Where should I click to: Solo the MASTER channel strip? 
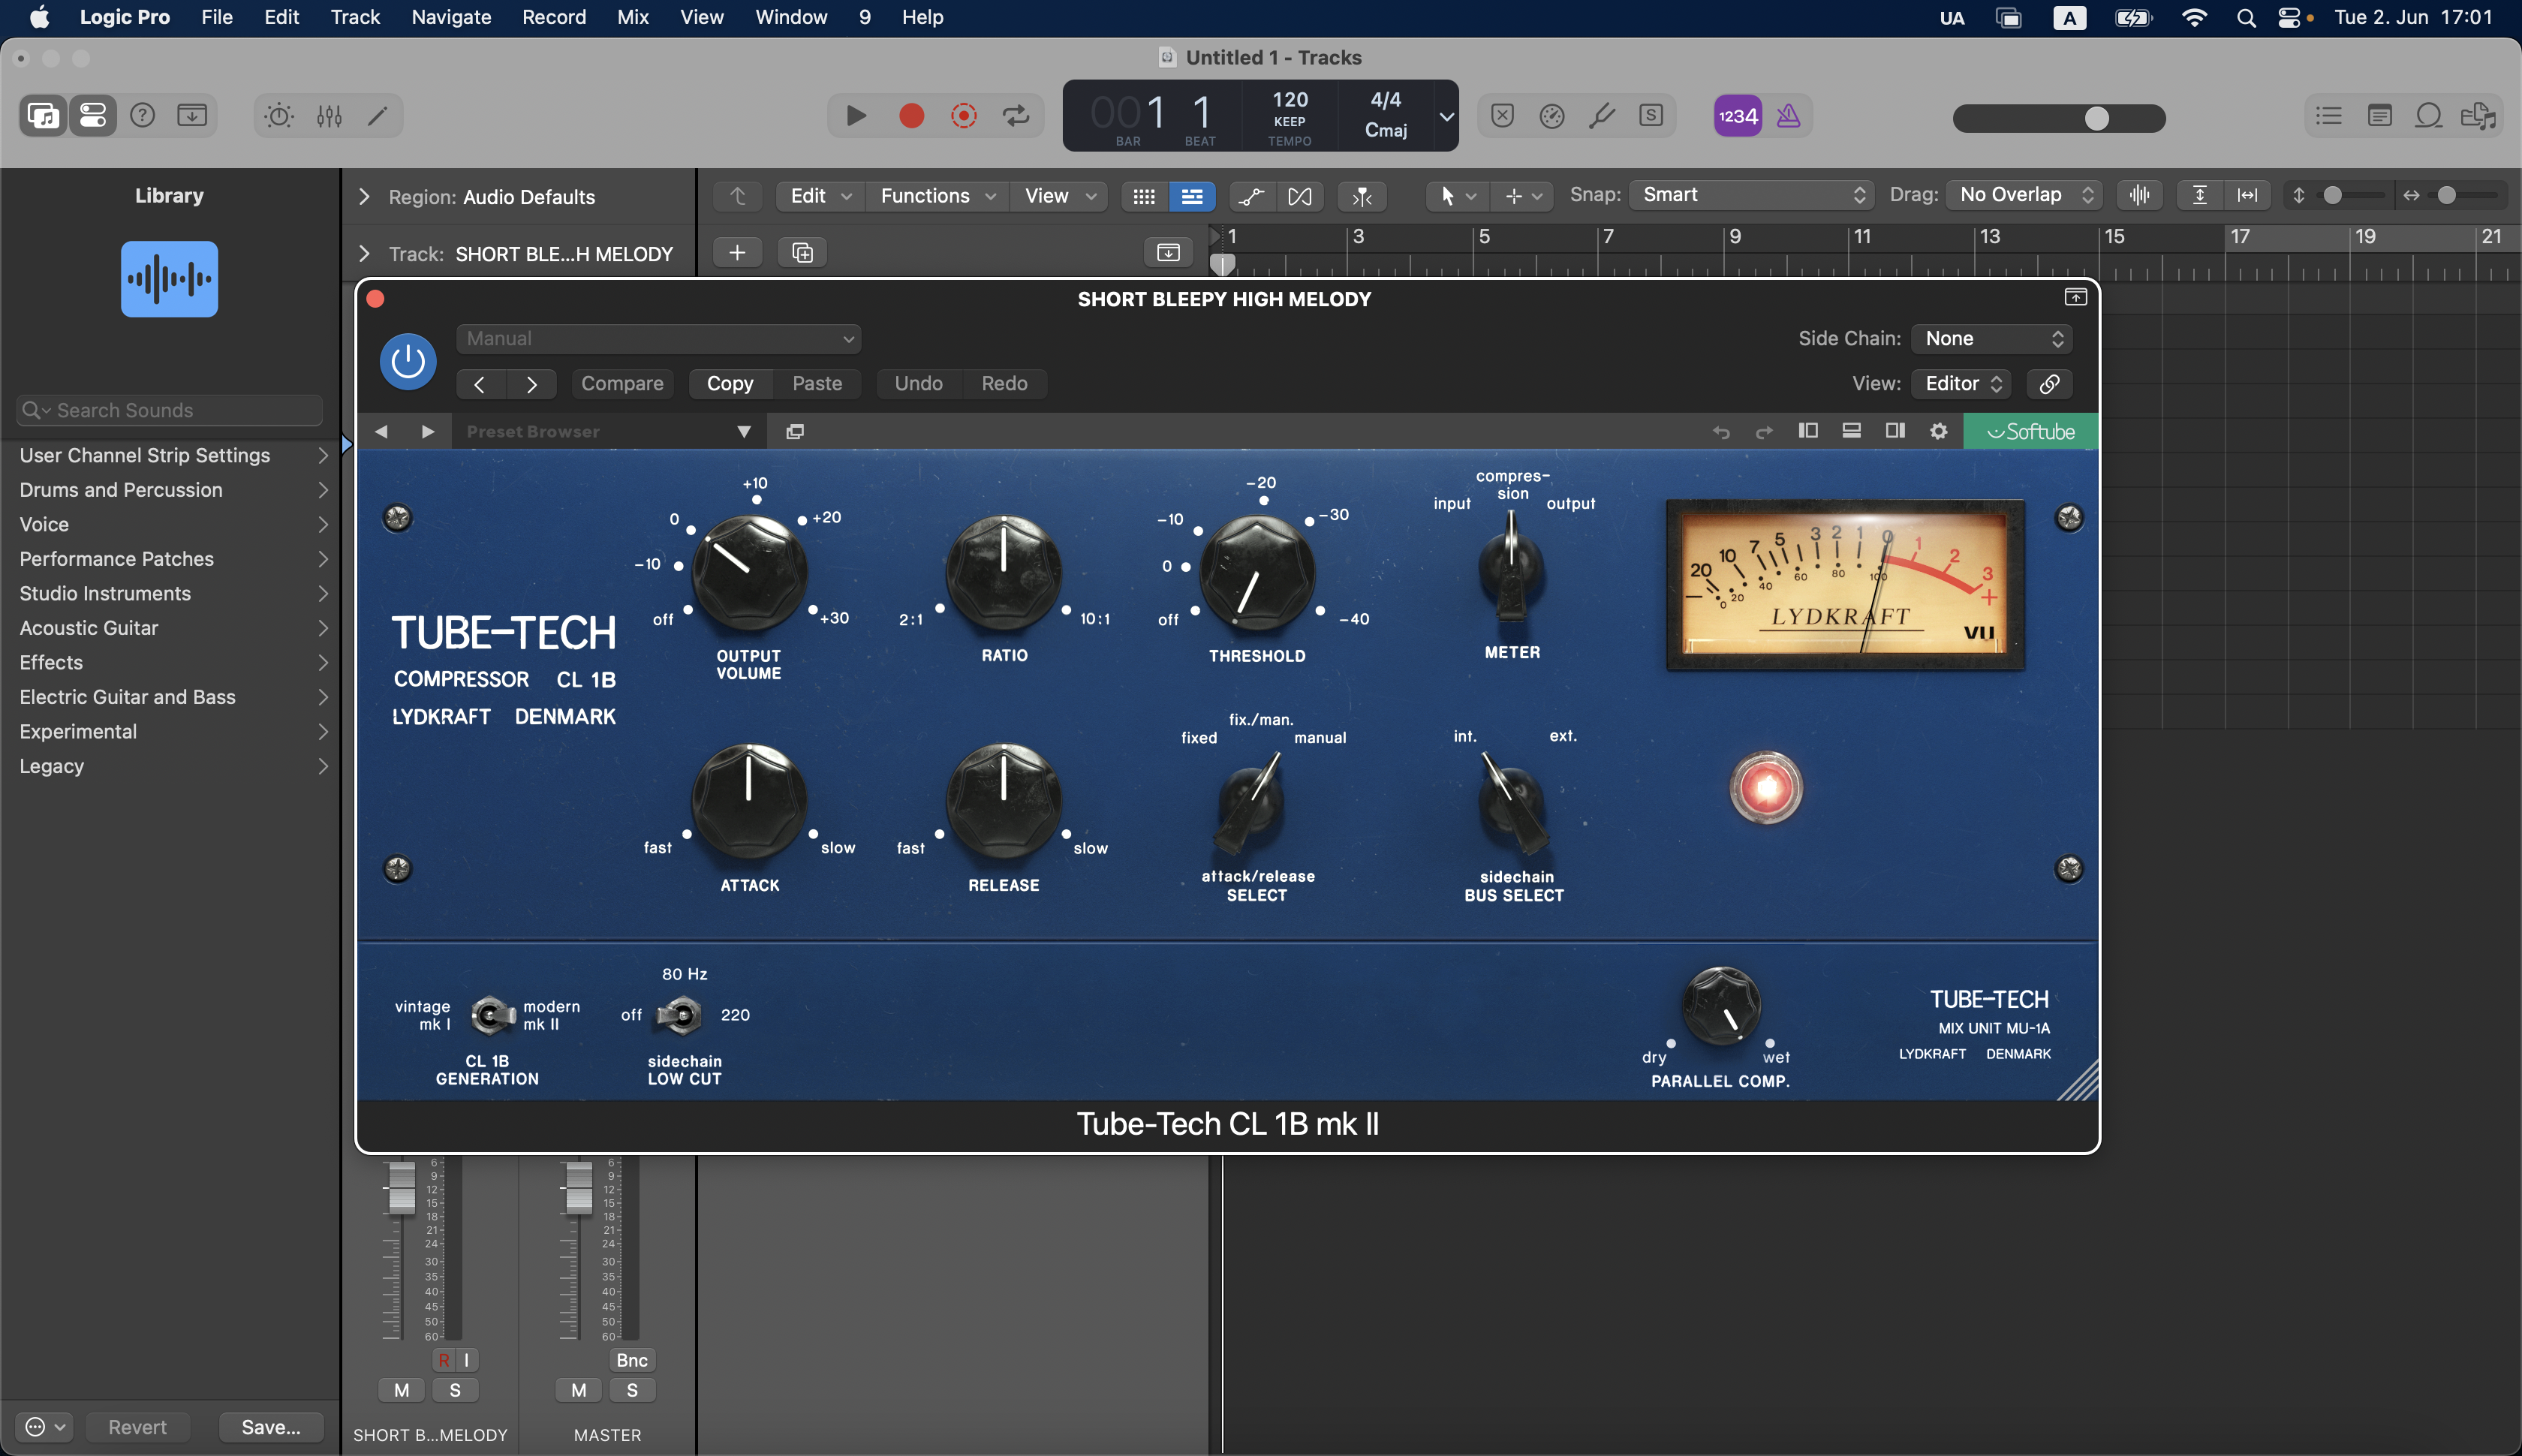[632, 1390]
